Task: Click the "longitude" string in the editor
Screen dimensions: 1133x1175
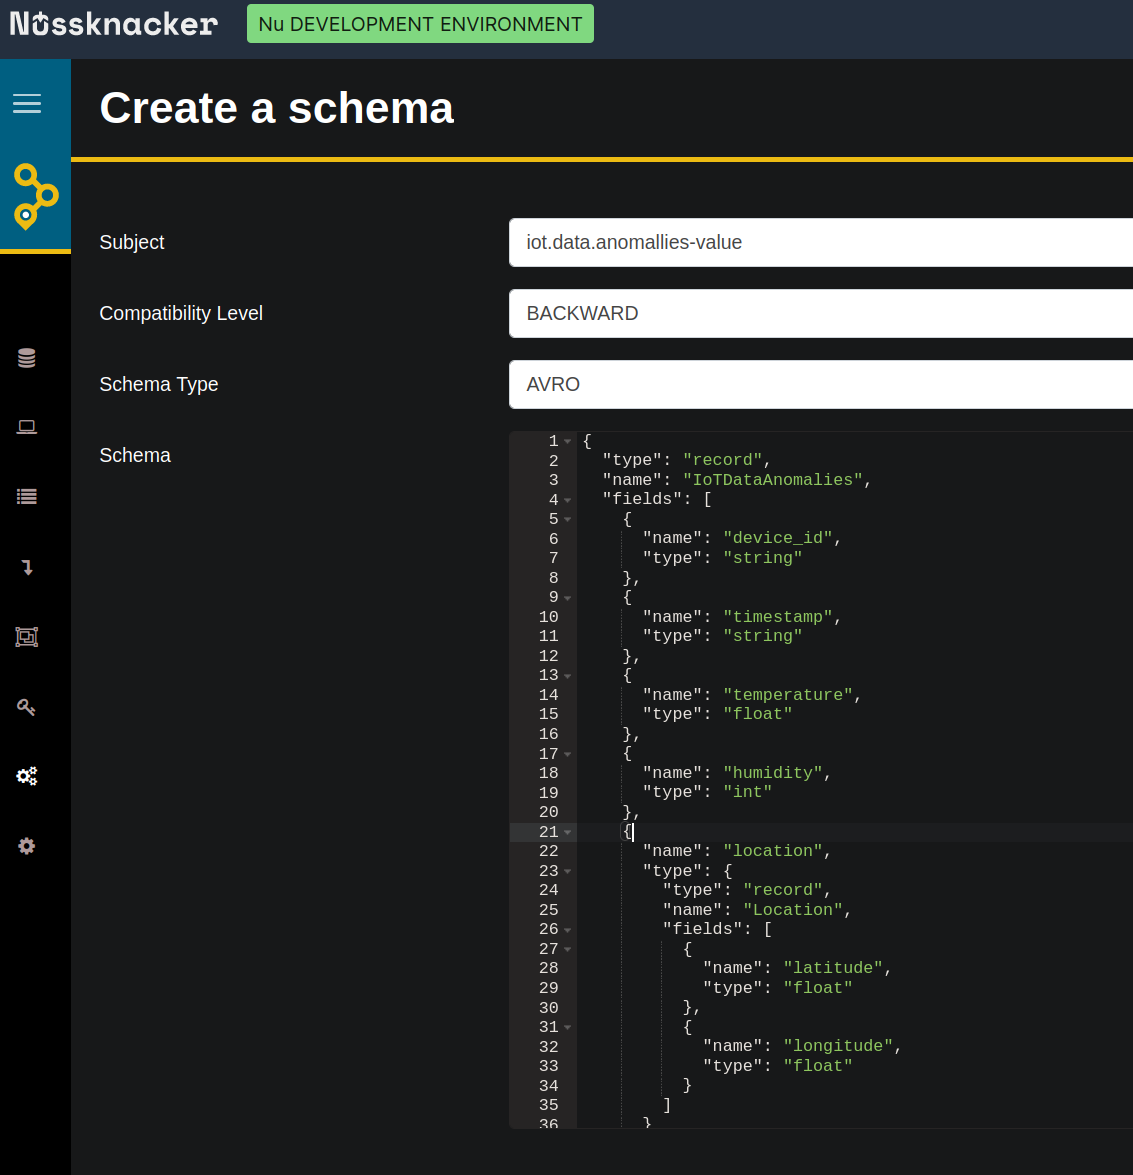Action: click(839, 1046)
